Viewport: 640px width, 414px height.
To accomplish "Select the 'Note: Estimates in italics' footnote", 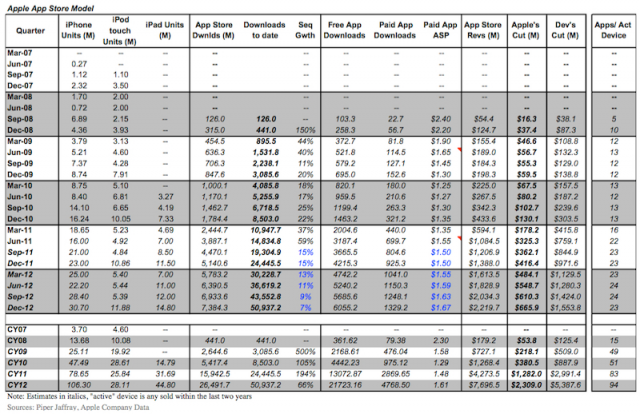I will point(130,396).
